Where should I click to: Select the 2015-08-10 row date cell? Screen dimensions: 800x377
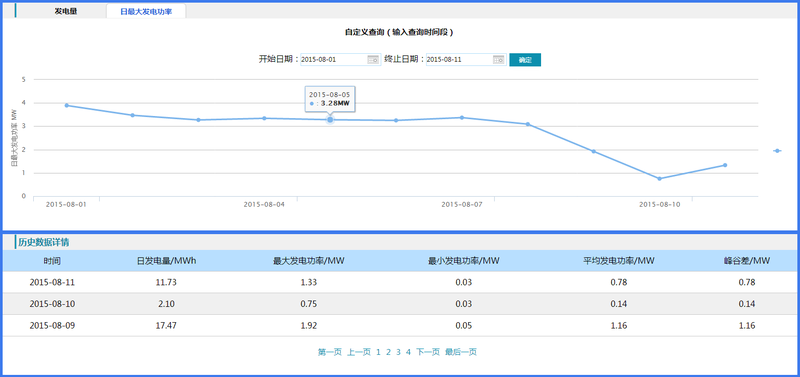52,304
